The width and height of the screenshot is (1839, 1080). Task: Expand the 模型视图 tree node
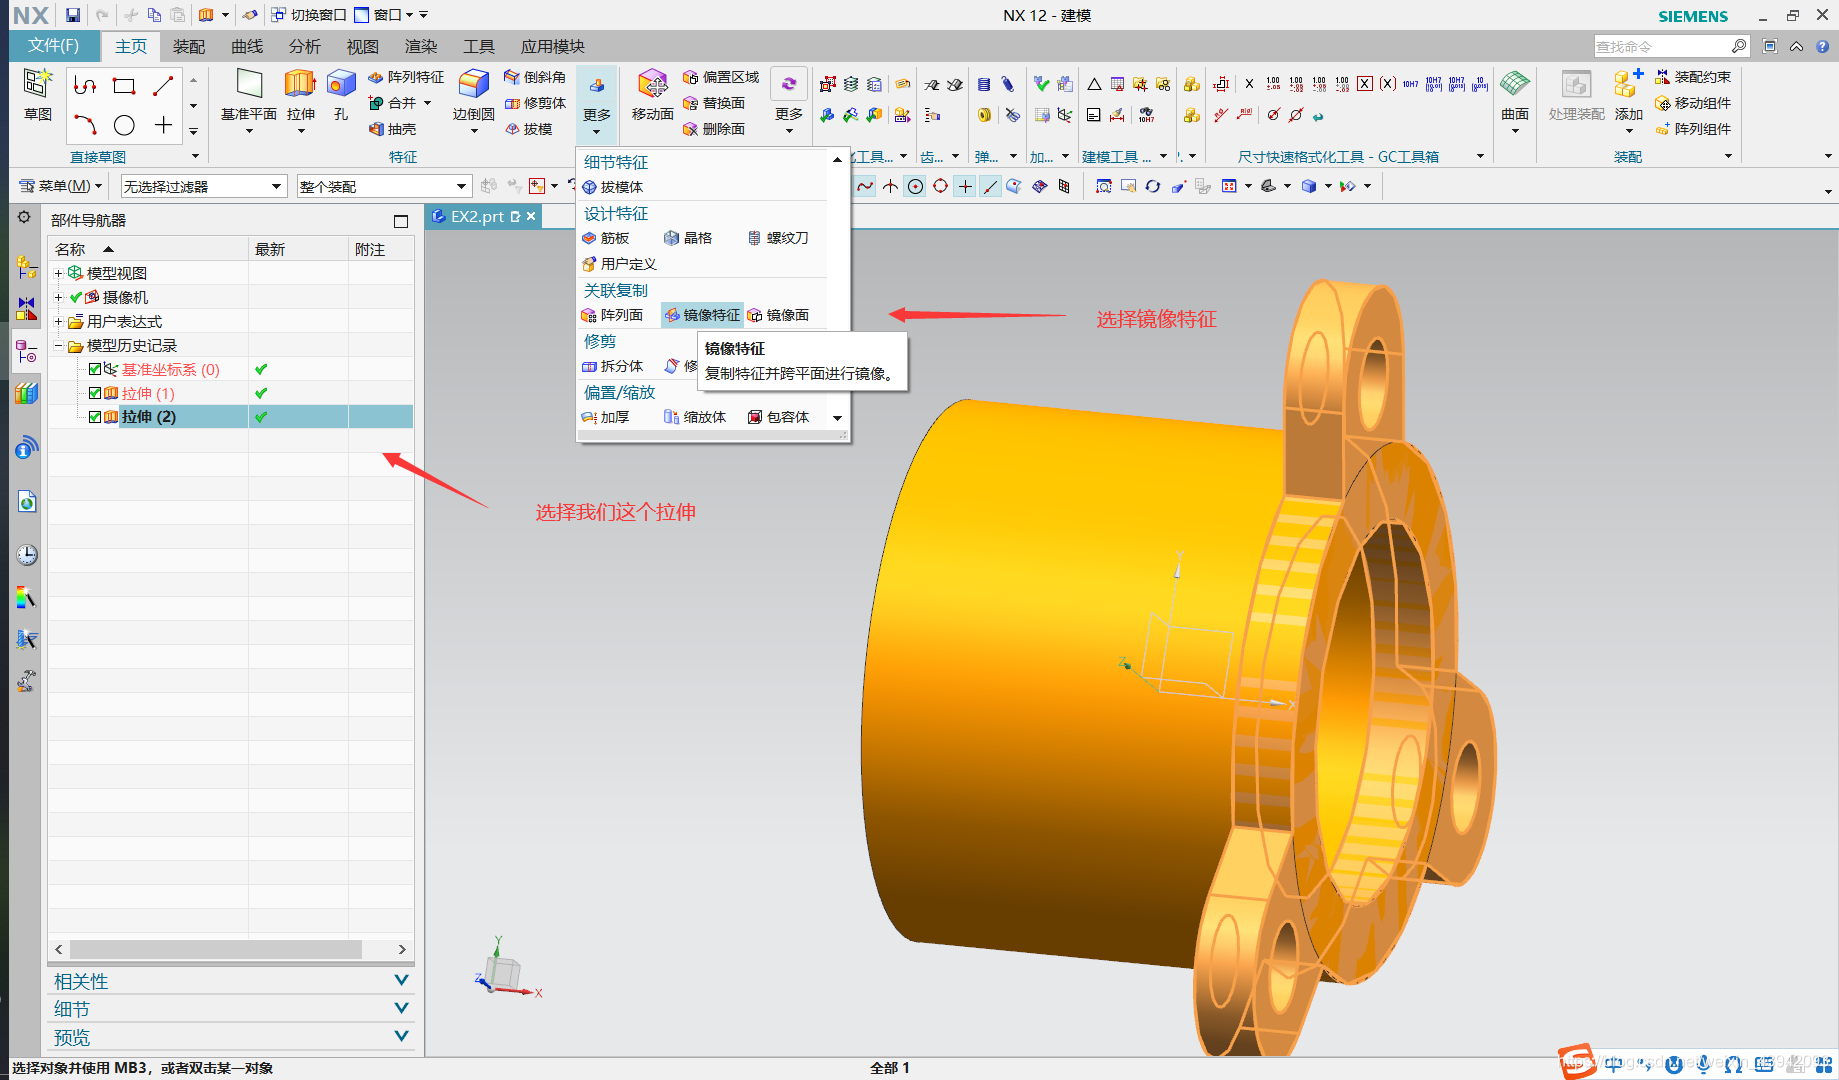tap(59, 273)
